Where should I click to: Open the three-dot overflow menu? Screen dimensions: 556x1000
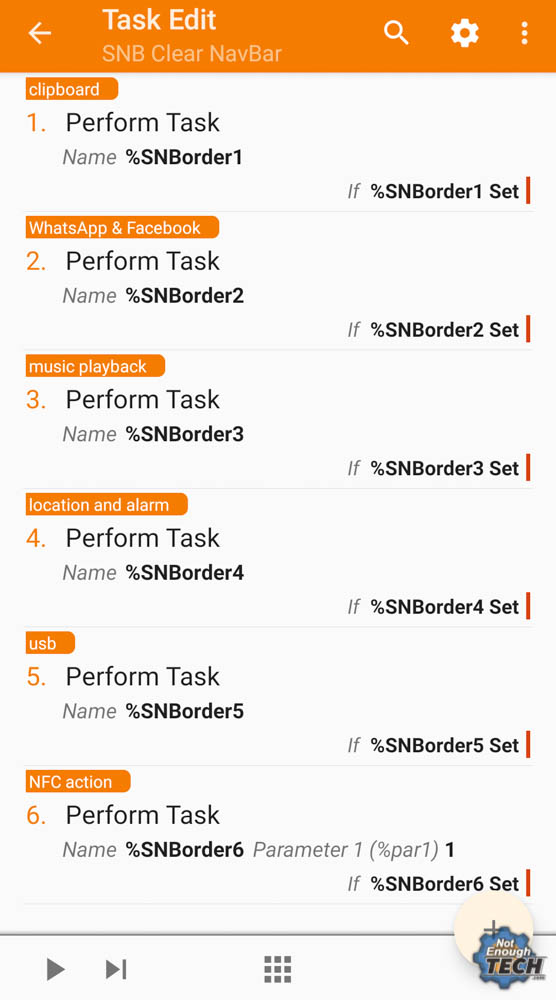tap(524, 33)
